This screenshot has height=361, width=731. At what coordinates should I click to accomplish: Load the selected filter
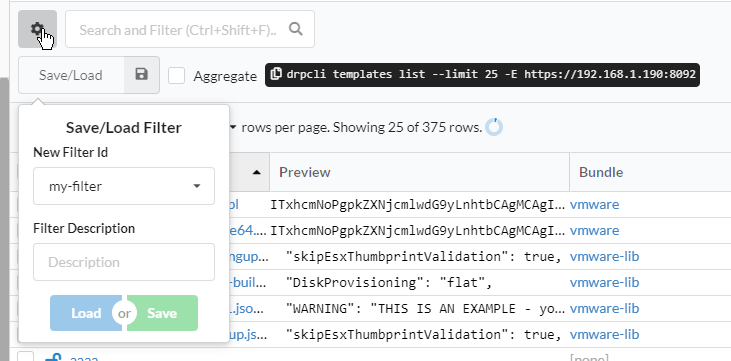click(85, 313)
